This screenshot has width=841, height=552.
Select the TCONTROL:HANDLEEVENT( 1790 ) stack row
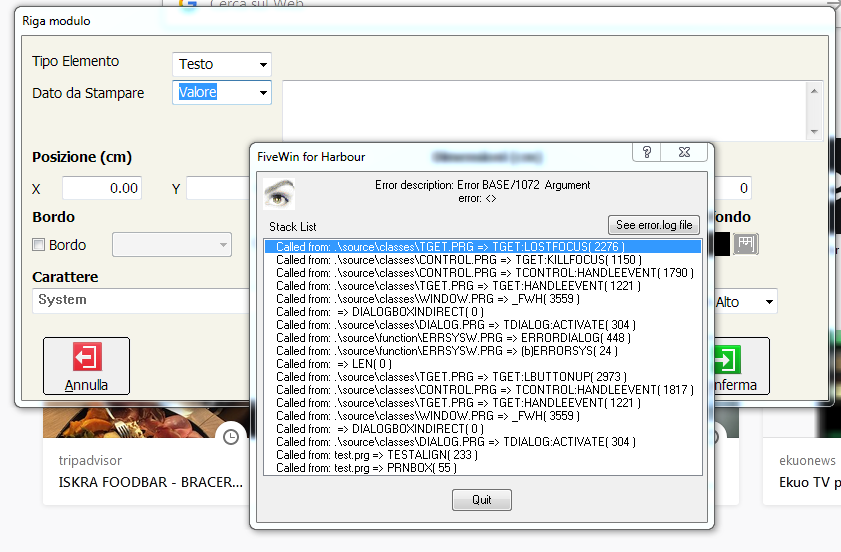[483, 273]
